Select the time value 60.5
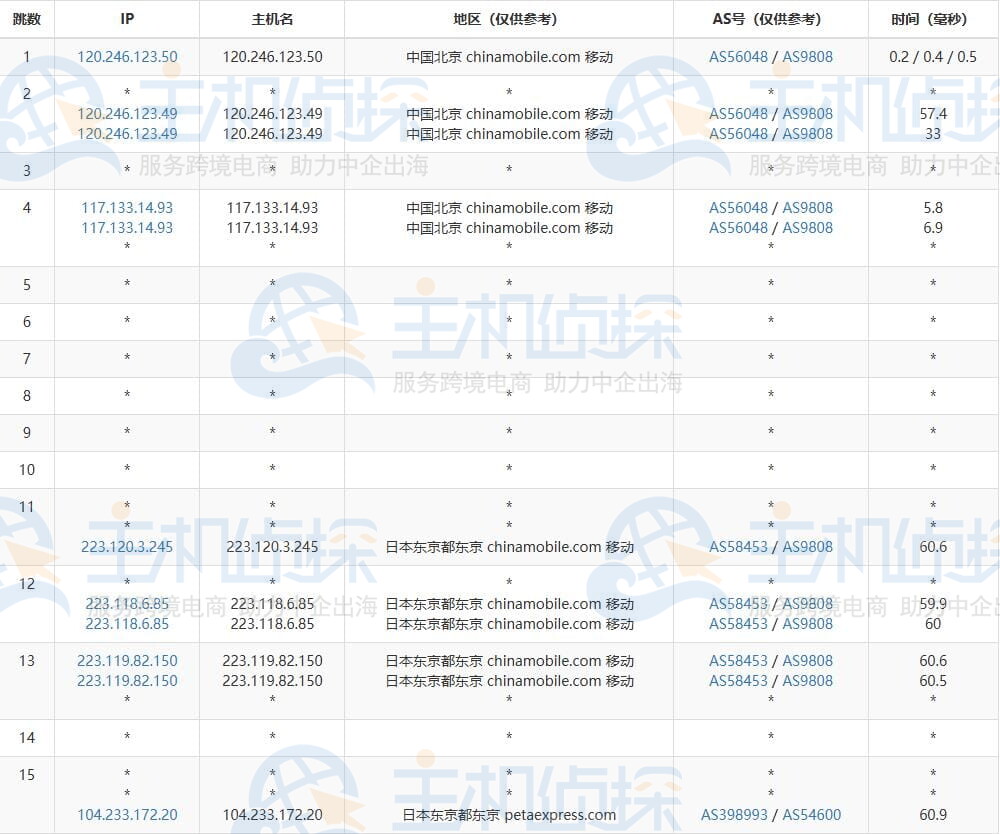 tap(933, 681)
